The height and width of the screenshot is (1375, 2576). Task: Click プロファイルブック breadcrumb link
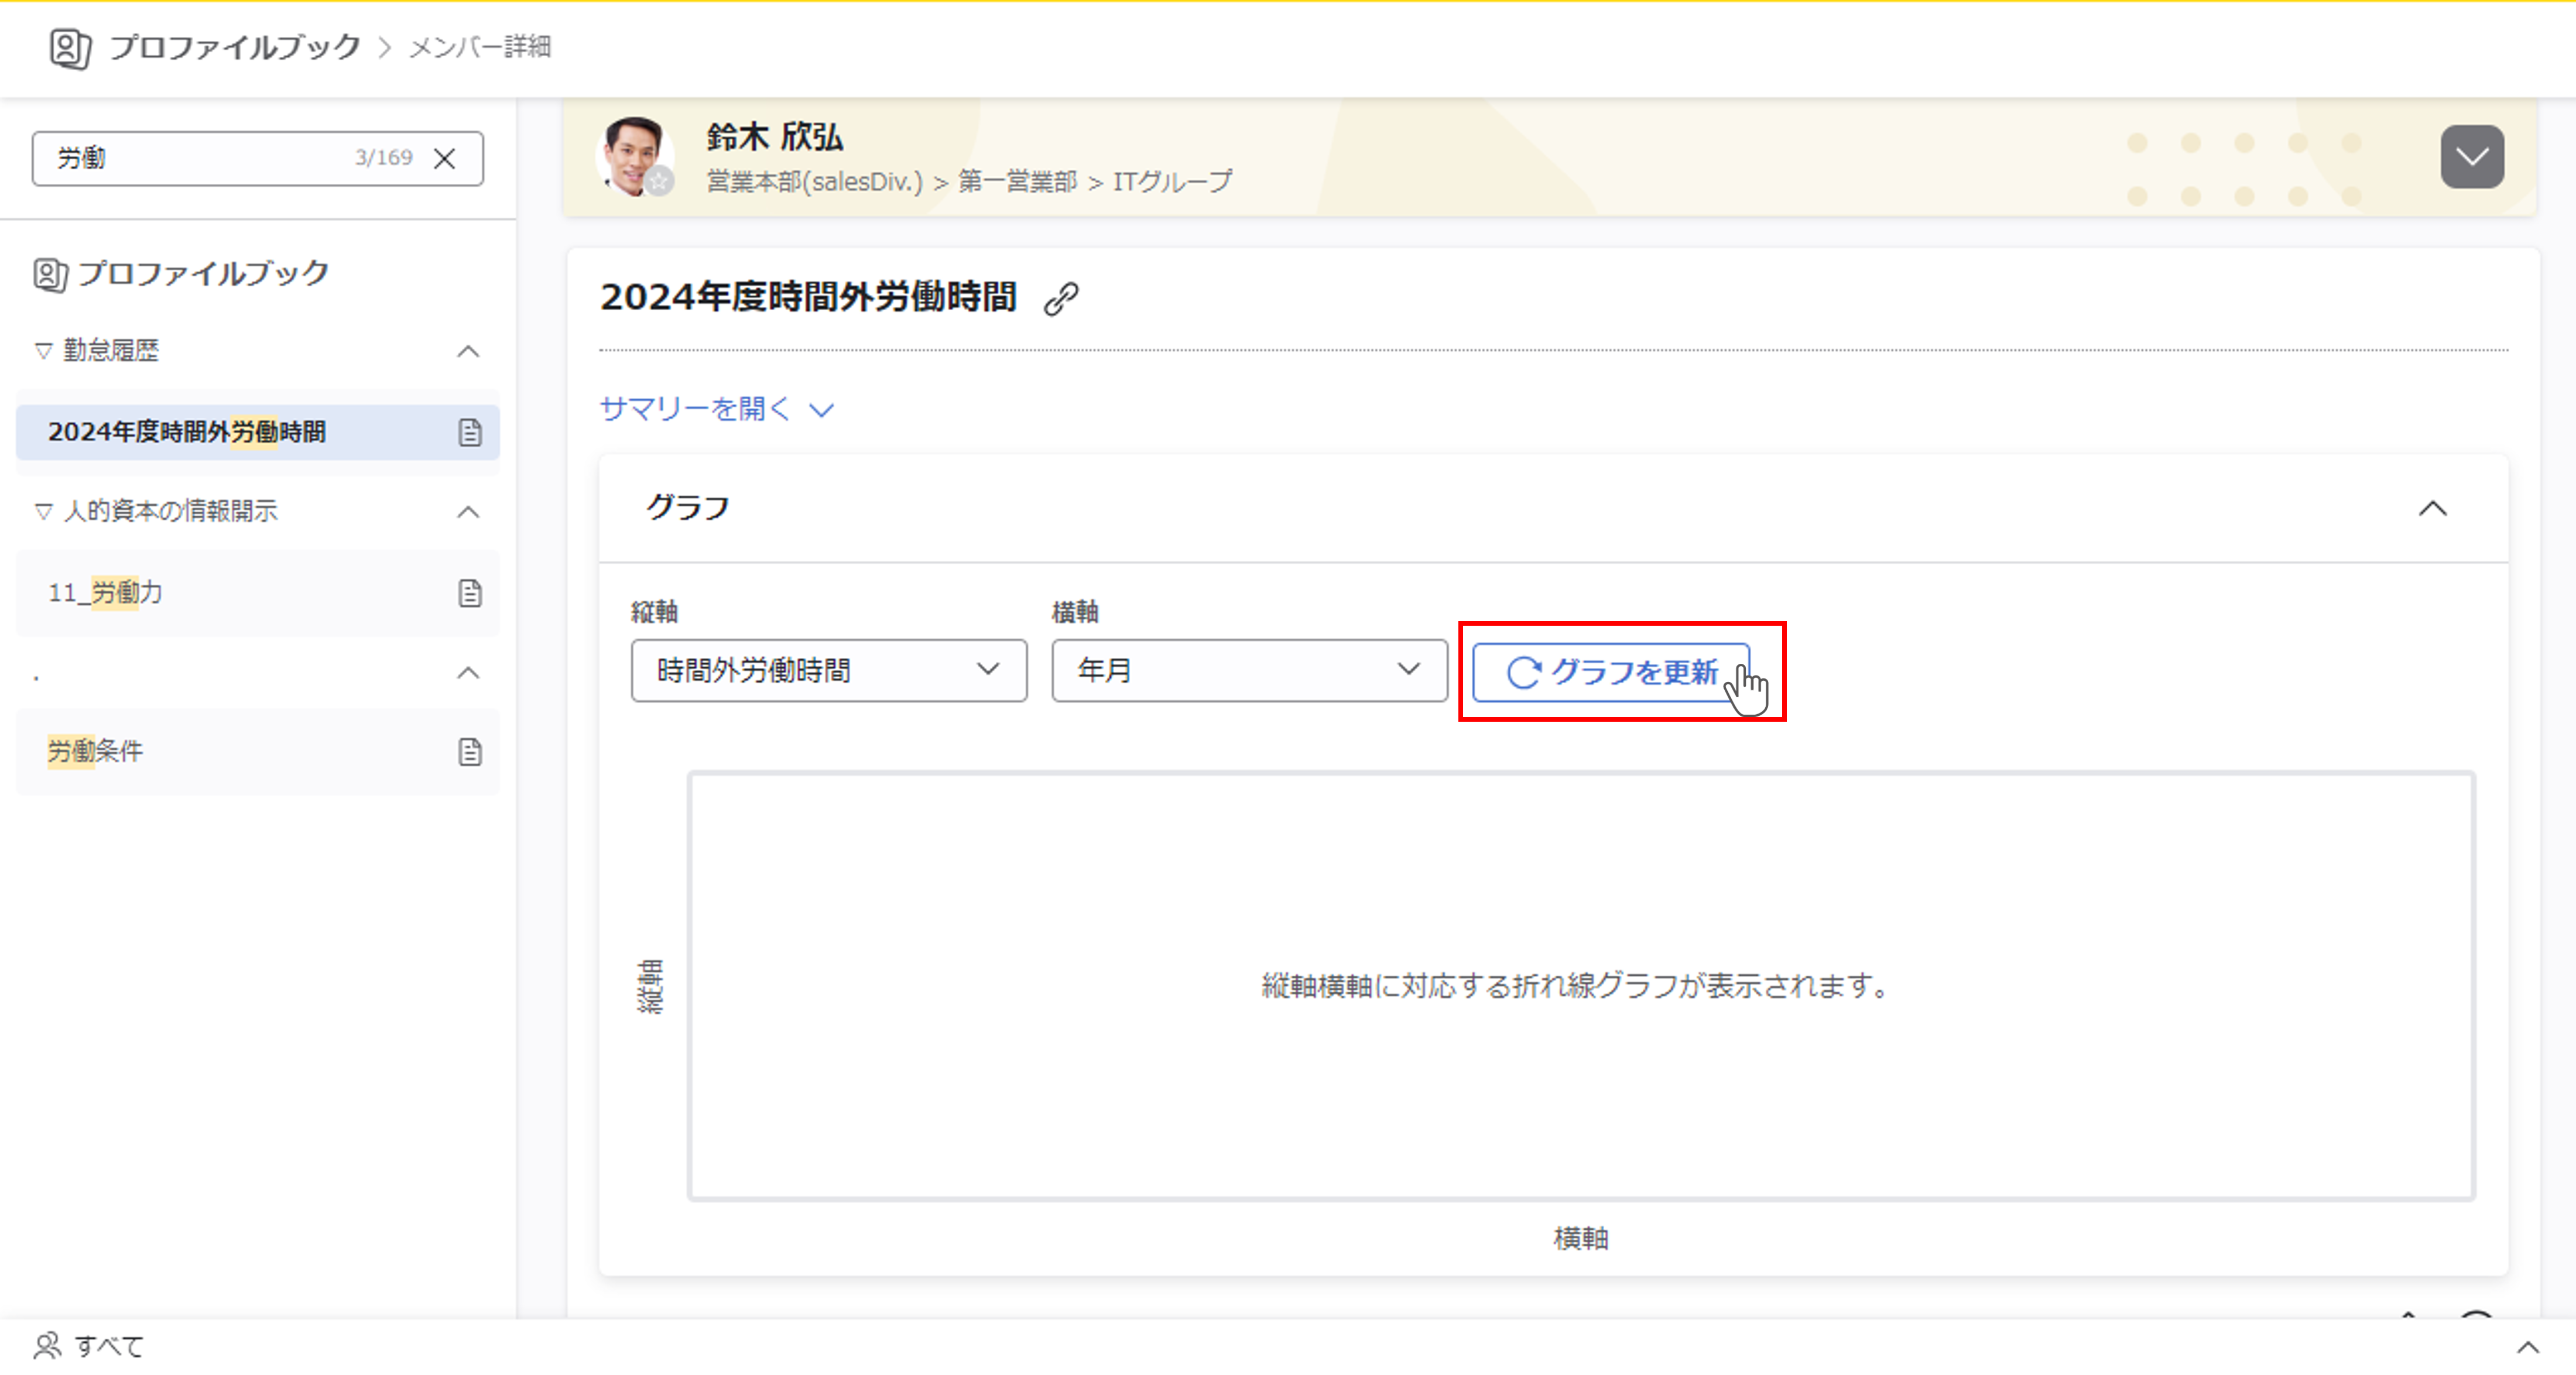point(234,47)
